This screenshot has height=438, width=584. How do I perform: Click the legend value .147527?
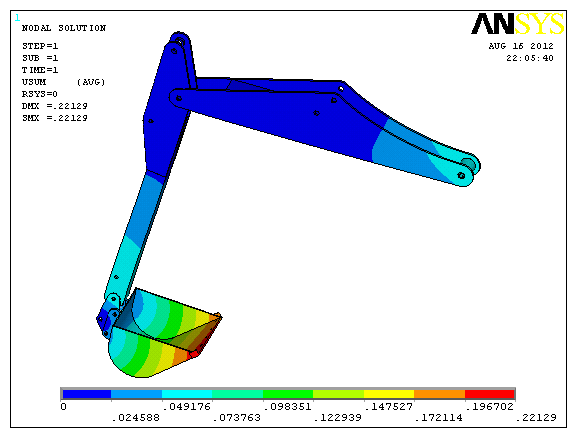[x=388, y=406]
